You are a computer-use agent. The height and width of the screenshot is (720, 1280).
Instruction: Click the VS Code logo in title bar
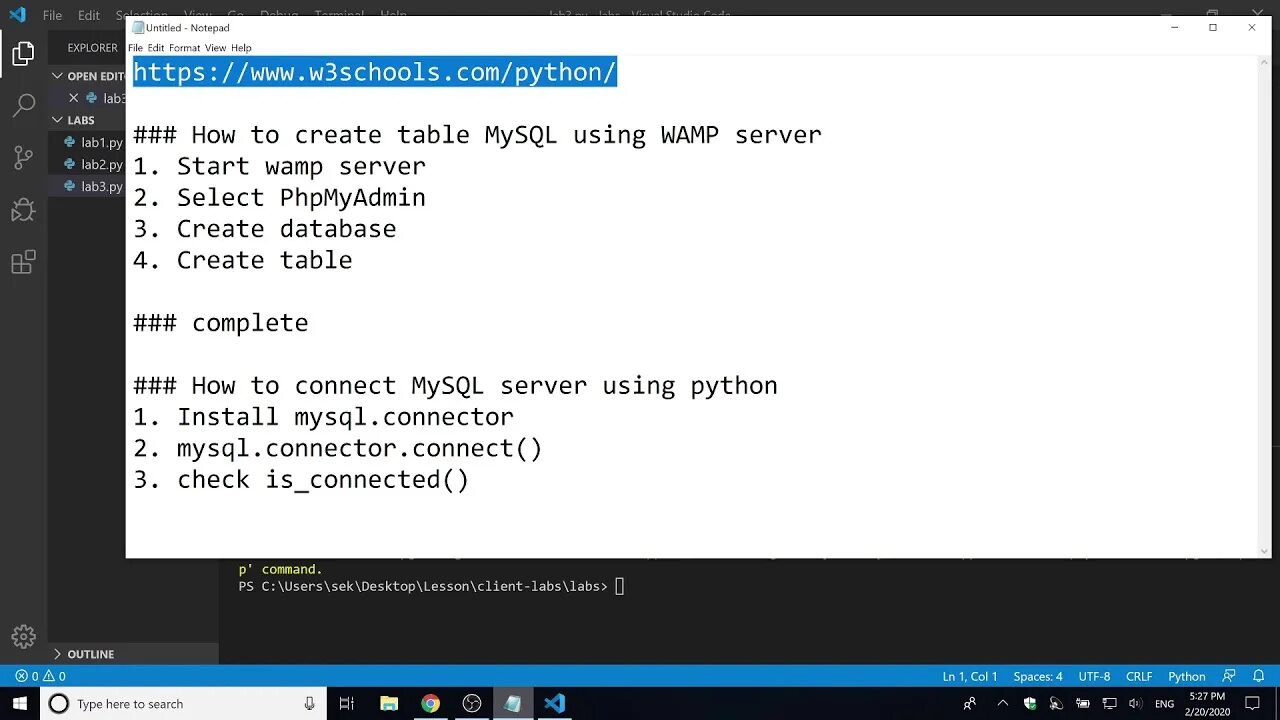click(17, 15)
